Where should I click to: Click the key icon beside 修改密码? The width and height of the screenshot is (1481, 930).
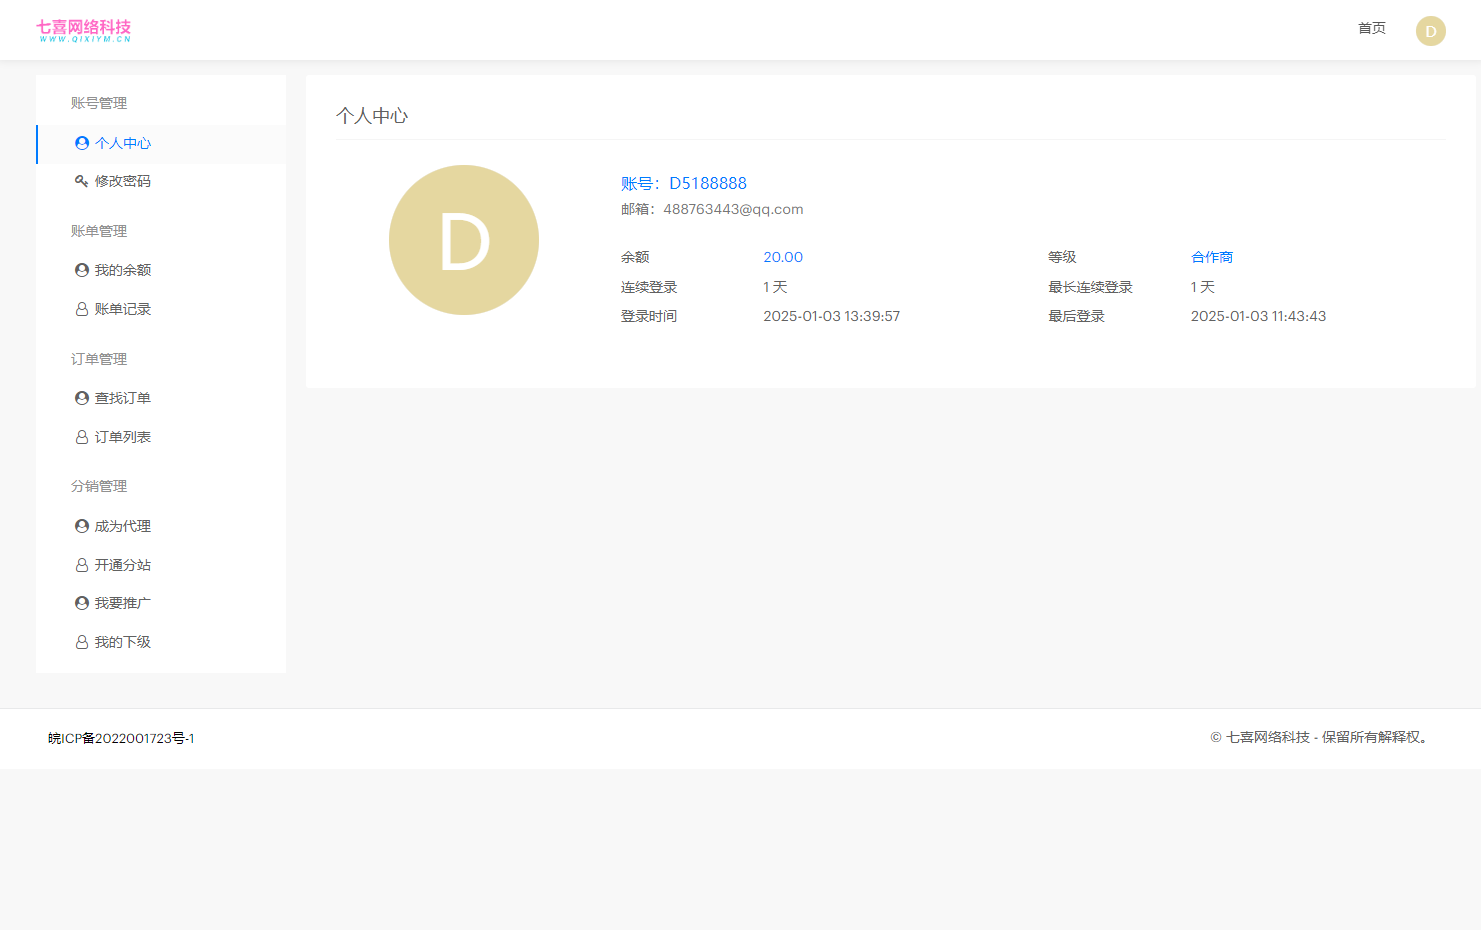pos(82,181)
